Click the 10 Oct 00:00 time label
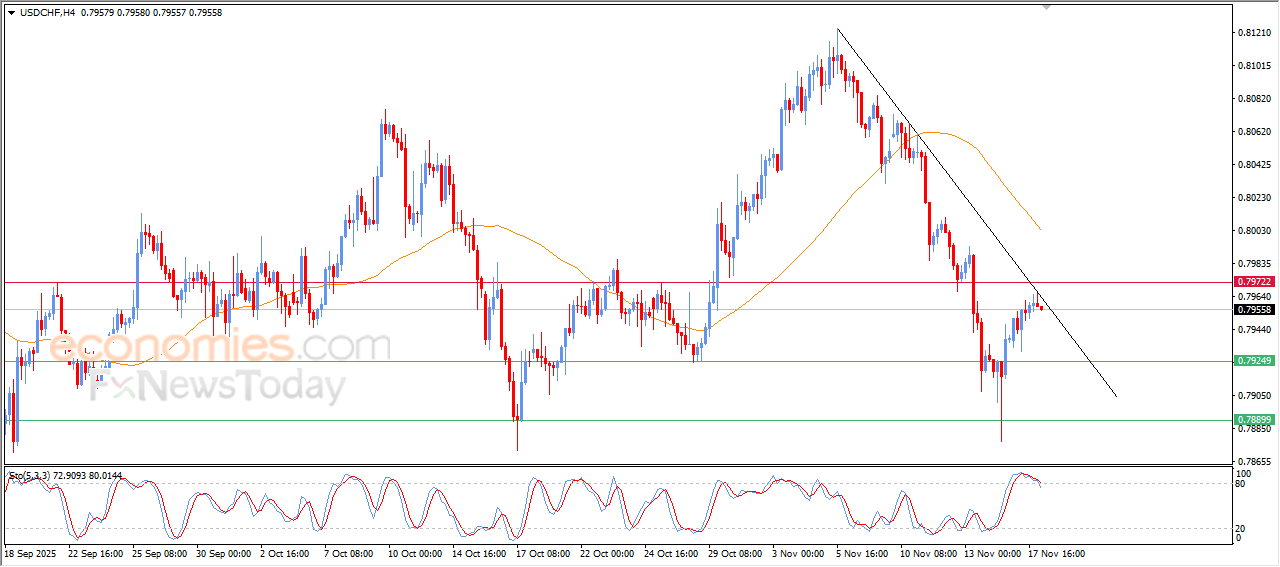Screen dimensions: 1280x567 [415, 553]
